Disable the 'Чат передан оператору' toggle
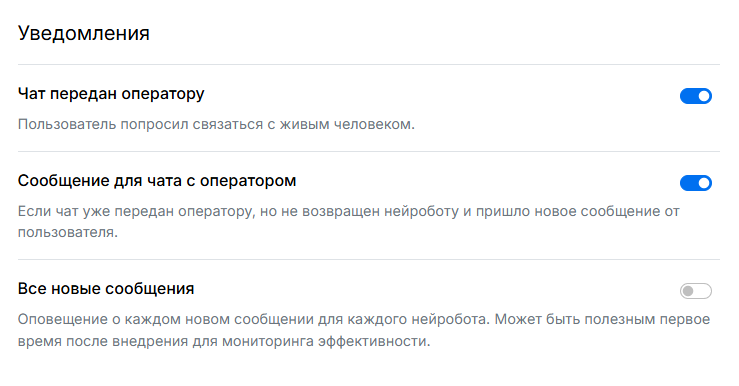This screenshot has height=386, width=739. tap(696, 96)
